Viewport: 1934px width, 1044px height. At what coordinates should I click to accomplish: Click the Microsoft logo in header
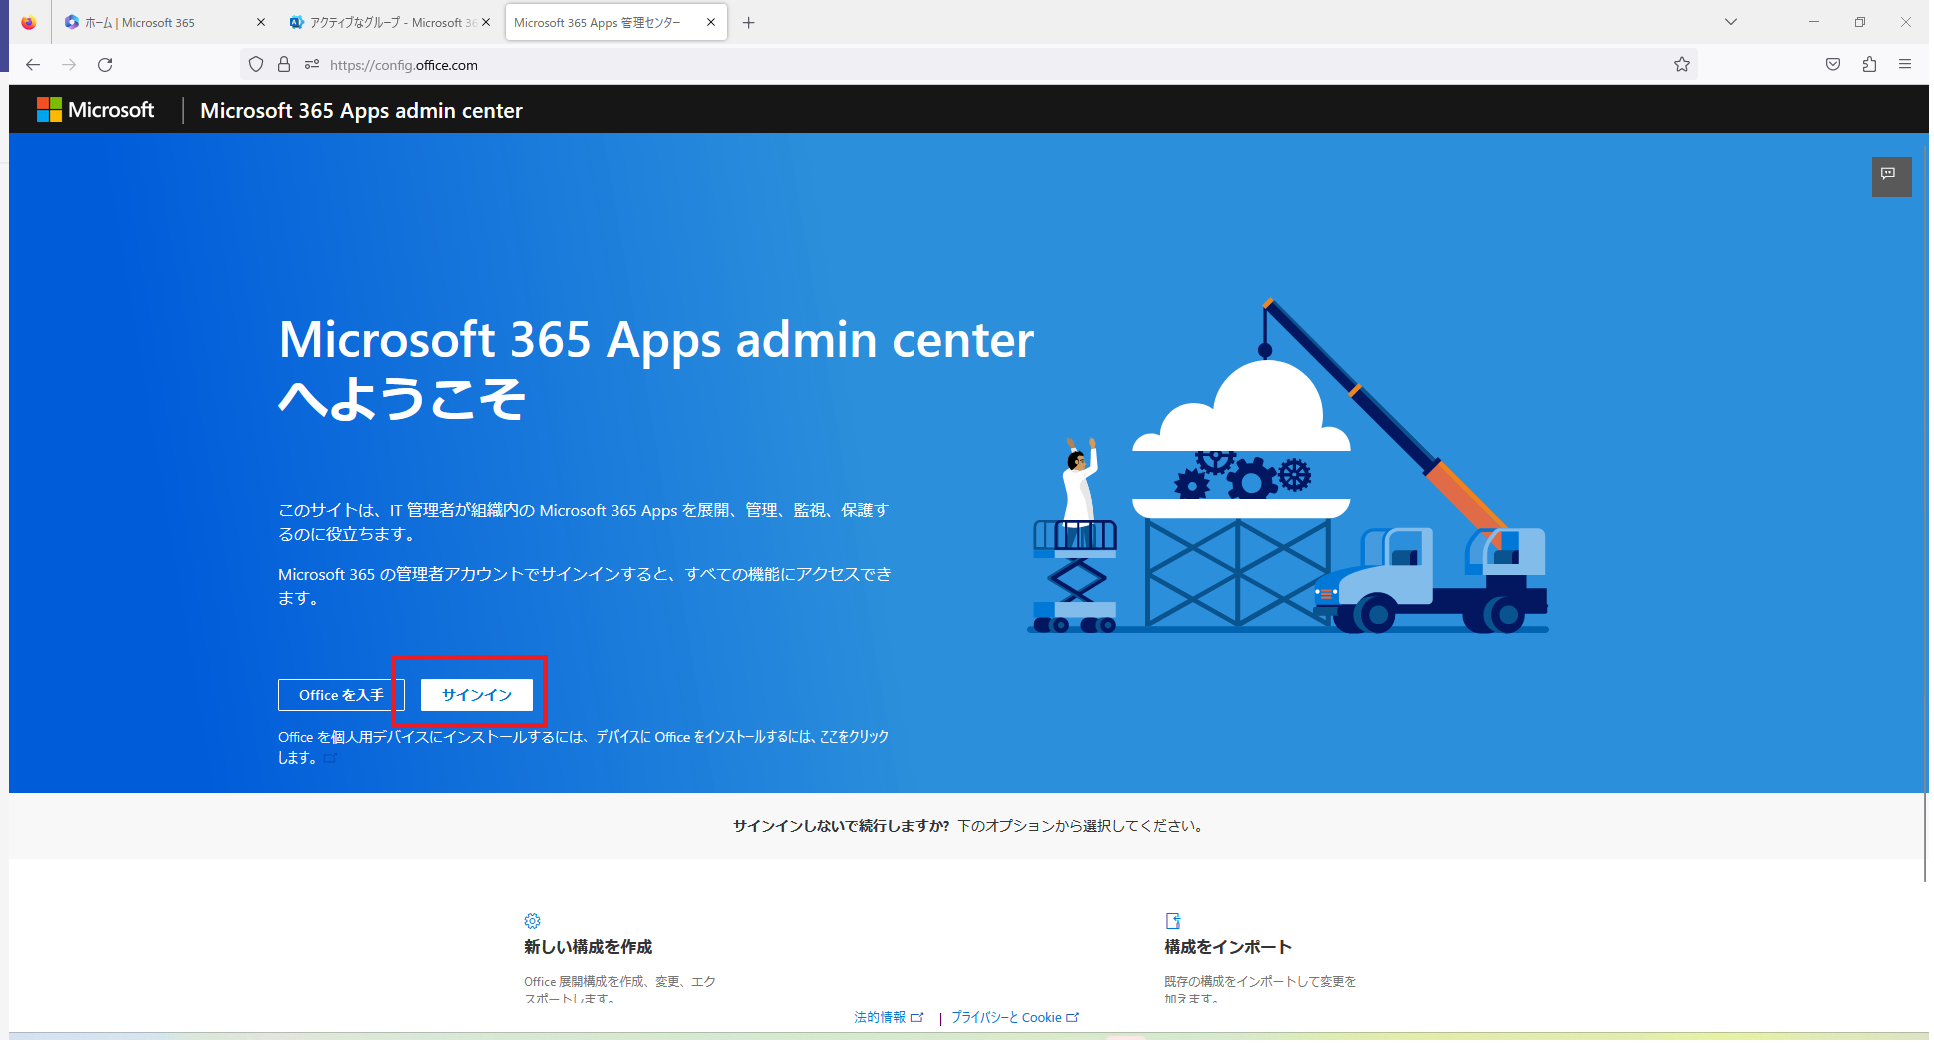pyautogui.click(x=96, y=110)
